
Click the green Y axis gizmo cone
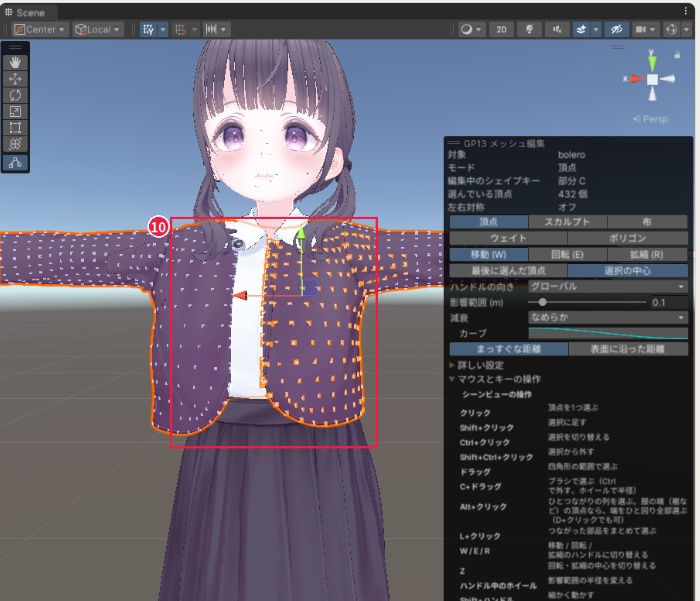tap(652, 62)
